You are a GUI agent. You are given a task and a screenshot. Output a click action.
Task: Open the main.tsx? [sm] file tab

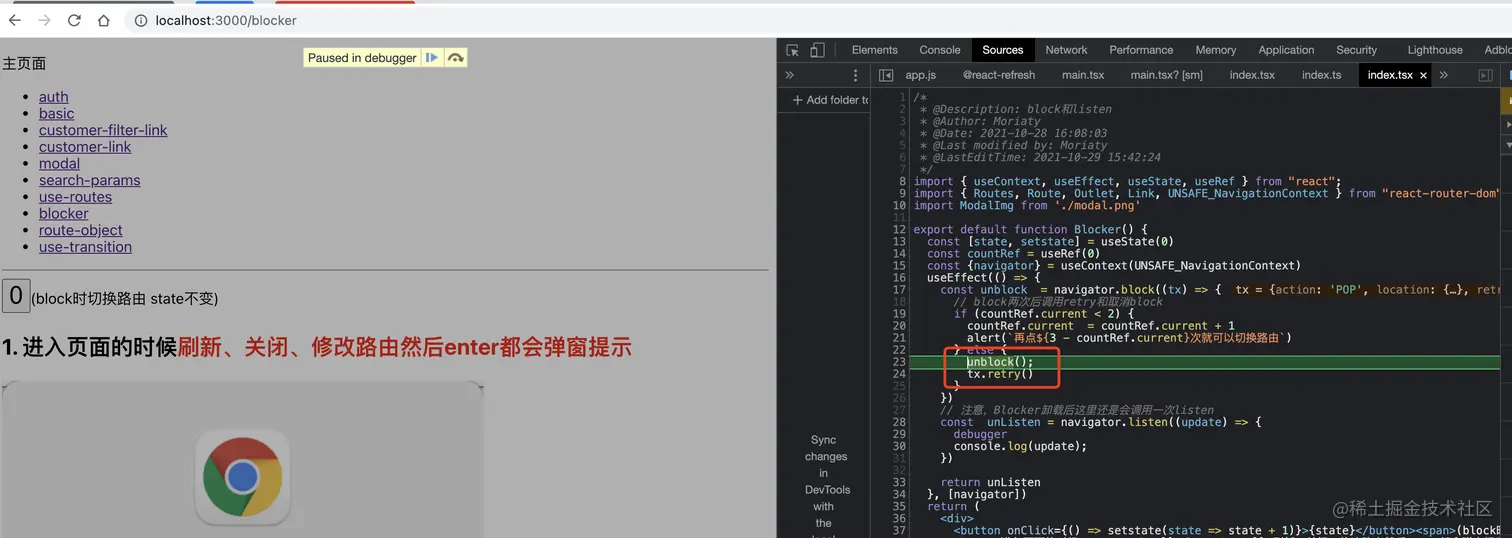(1167, 75)
